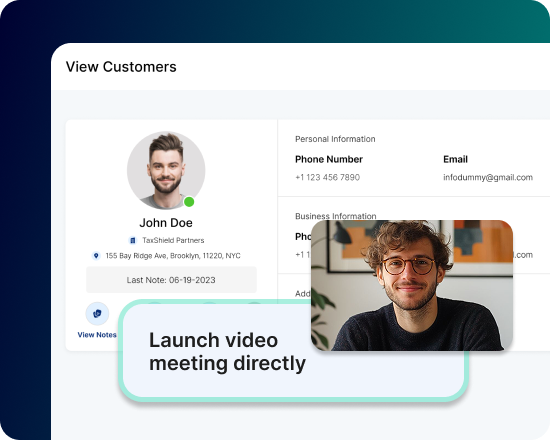This screenshot has width=550, height=440.
Task: Select the TaxShield Partners company text
Action: pos(173,240)
